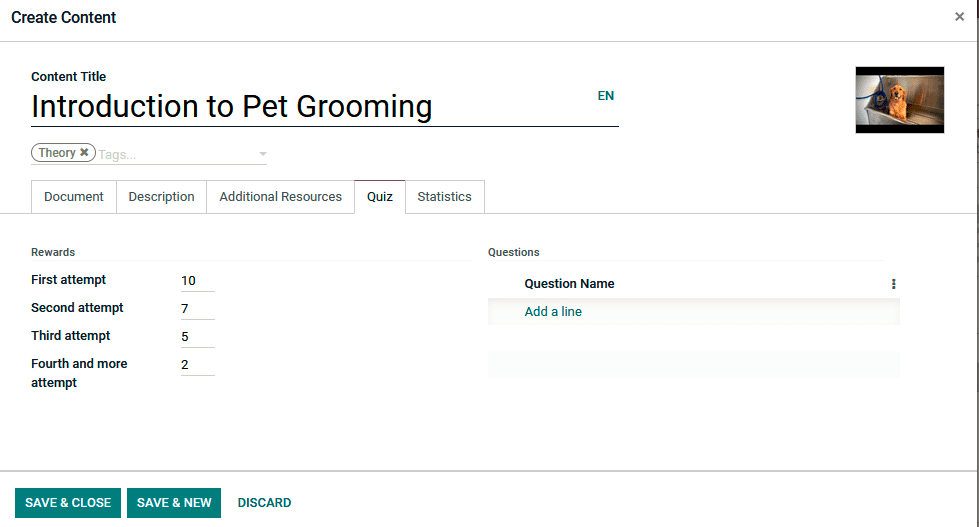
Task: Click the dog grooming thumbnail image
Action: 899,100
